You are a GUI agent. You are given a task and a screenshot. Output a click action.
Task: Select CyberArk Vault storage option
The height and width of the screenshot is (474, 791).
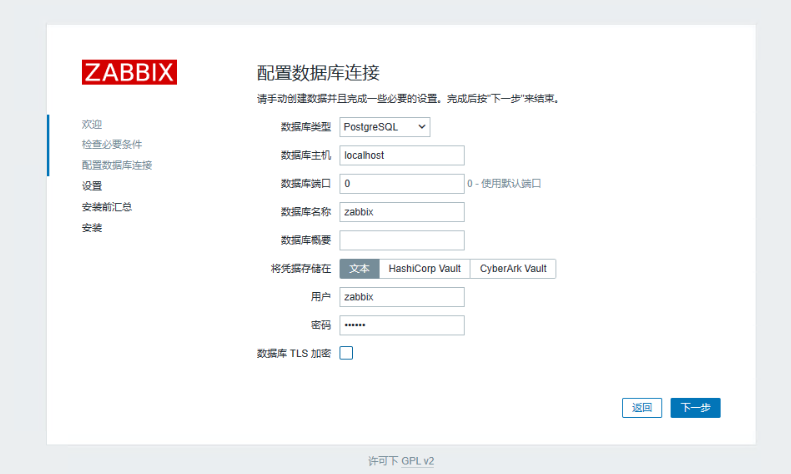513,269
